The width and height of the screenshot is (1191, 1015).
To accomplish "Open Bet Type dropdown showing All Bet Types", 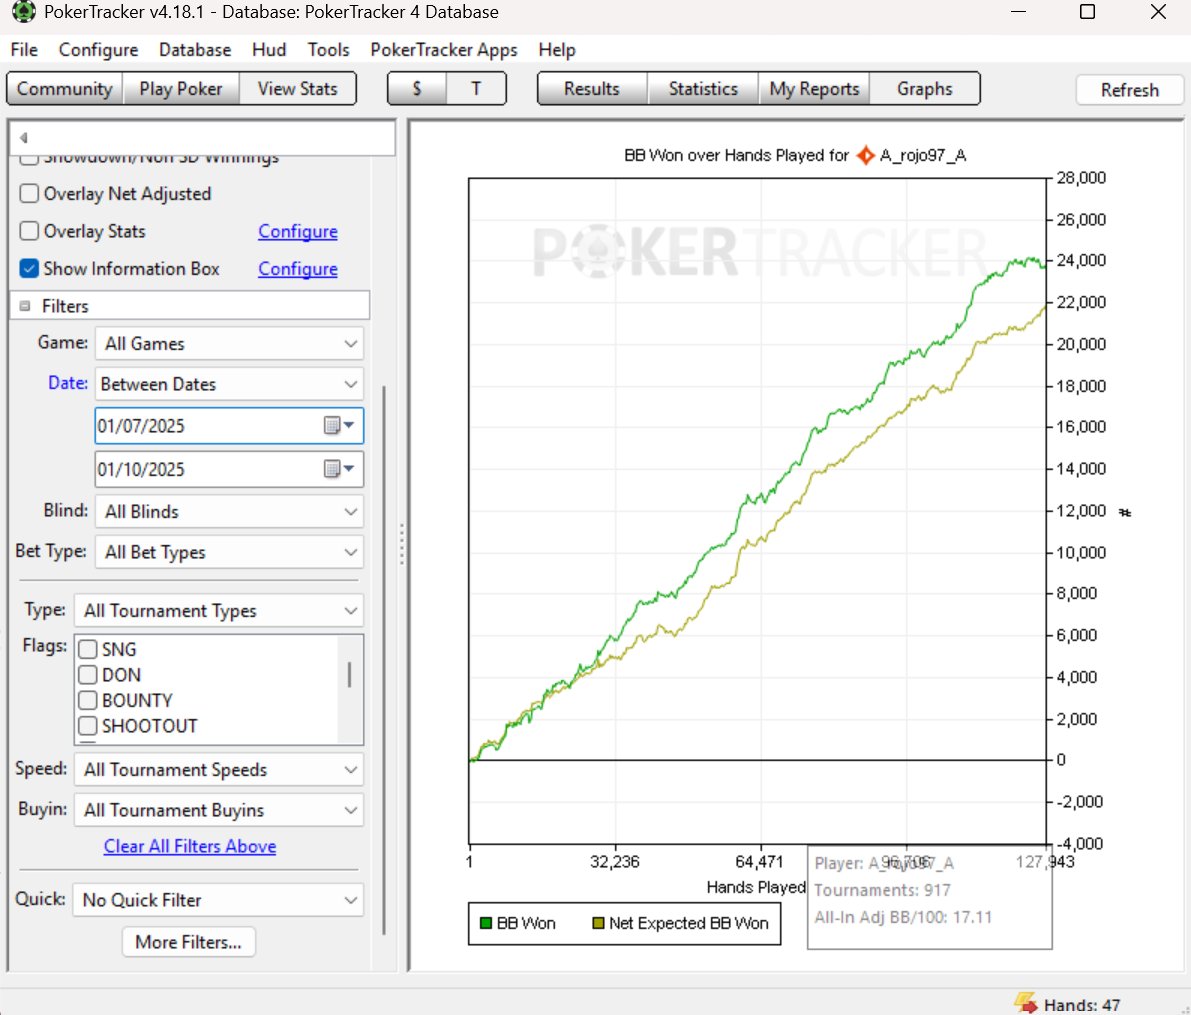I will (229, 552).
